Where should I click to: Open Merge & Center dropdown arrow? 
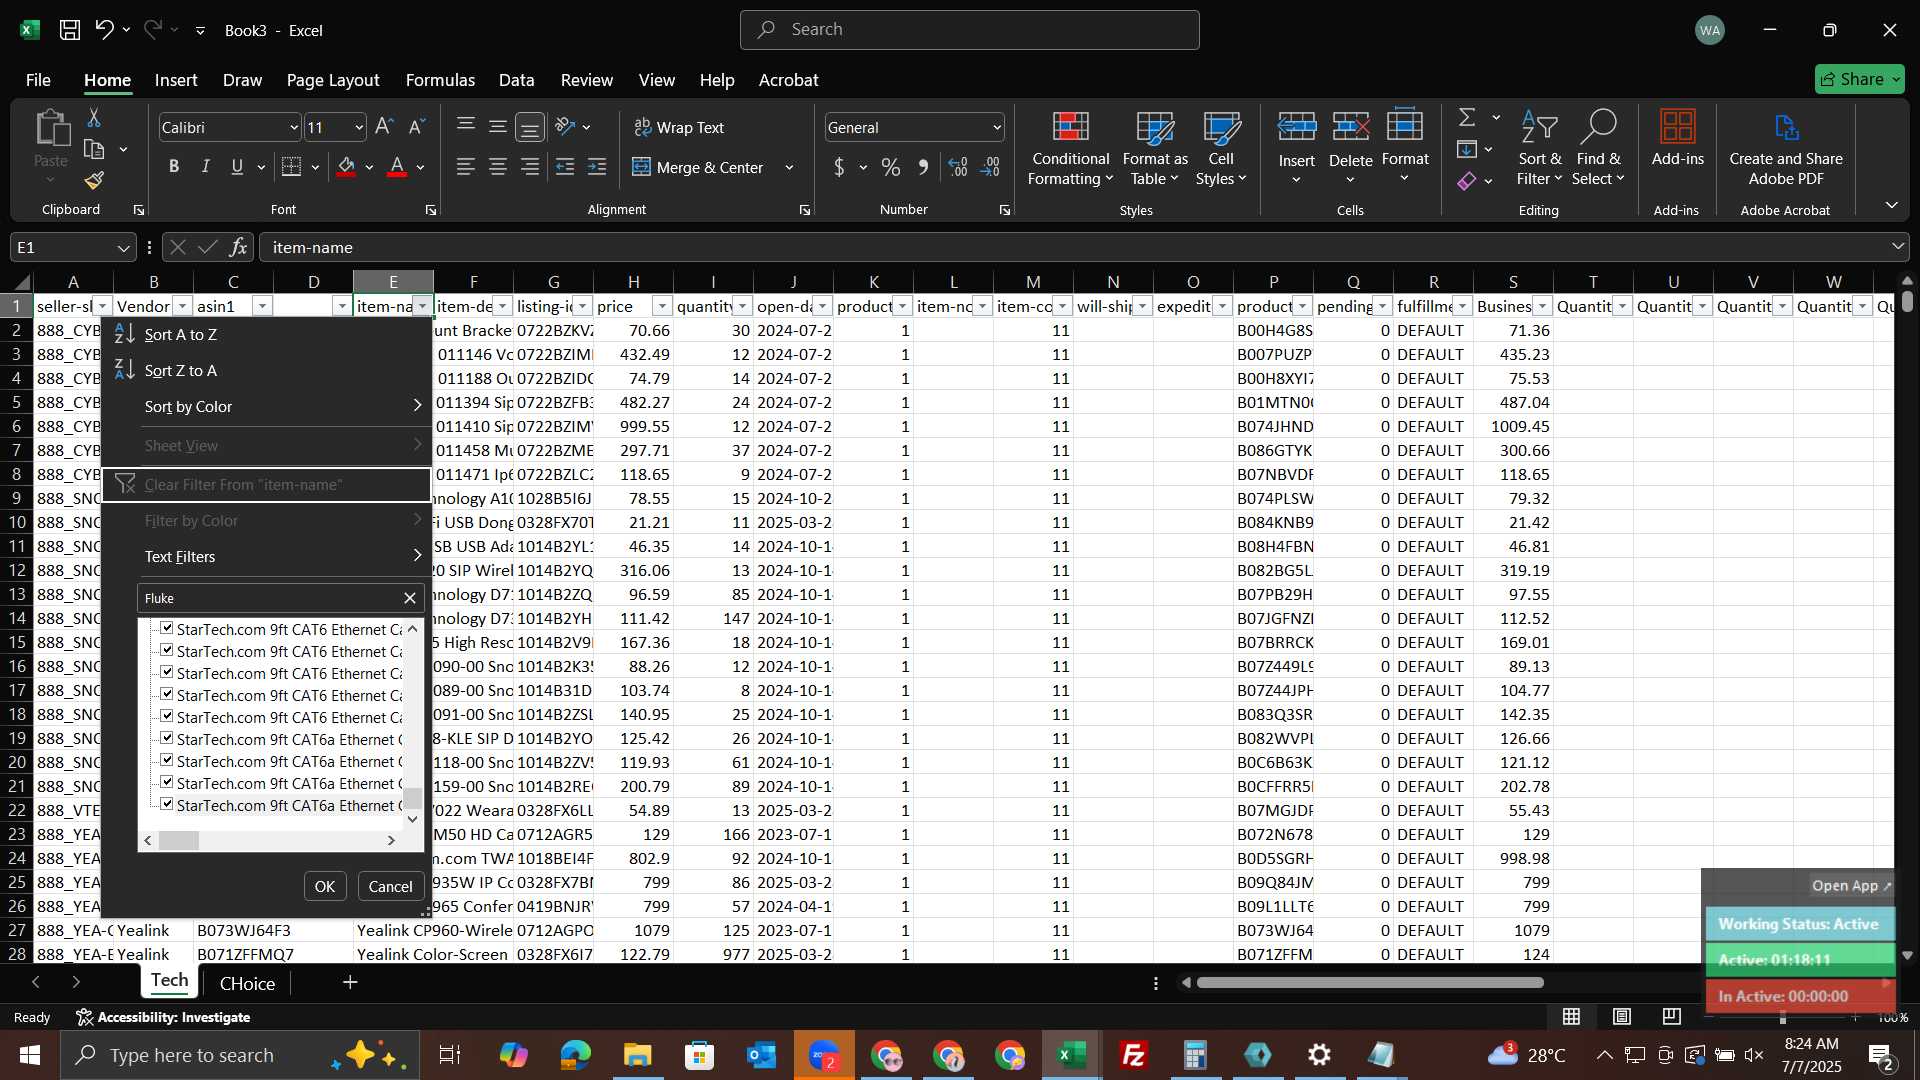point(789,167)
